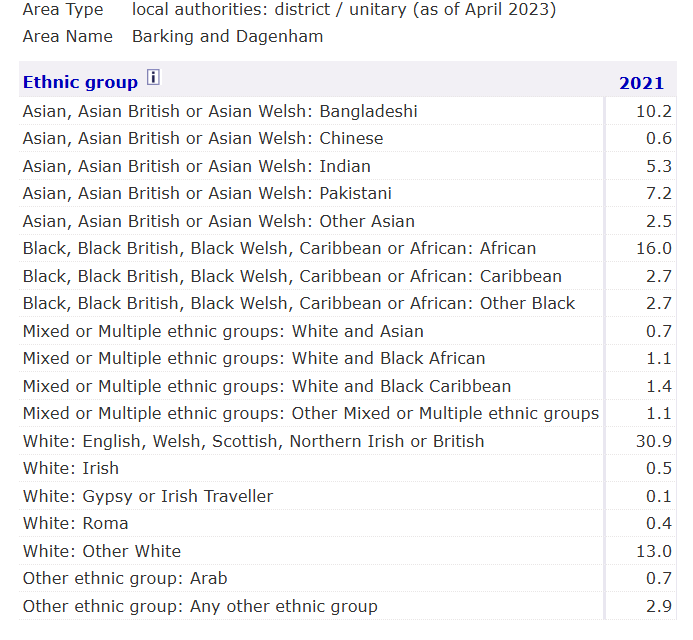Select the White and Black Caribbean row label
Viewport: 693px width, 640px height.
pos(267,387)
